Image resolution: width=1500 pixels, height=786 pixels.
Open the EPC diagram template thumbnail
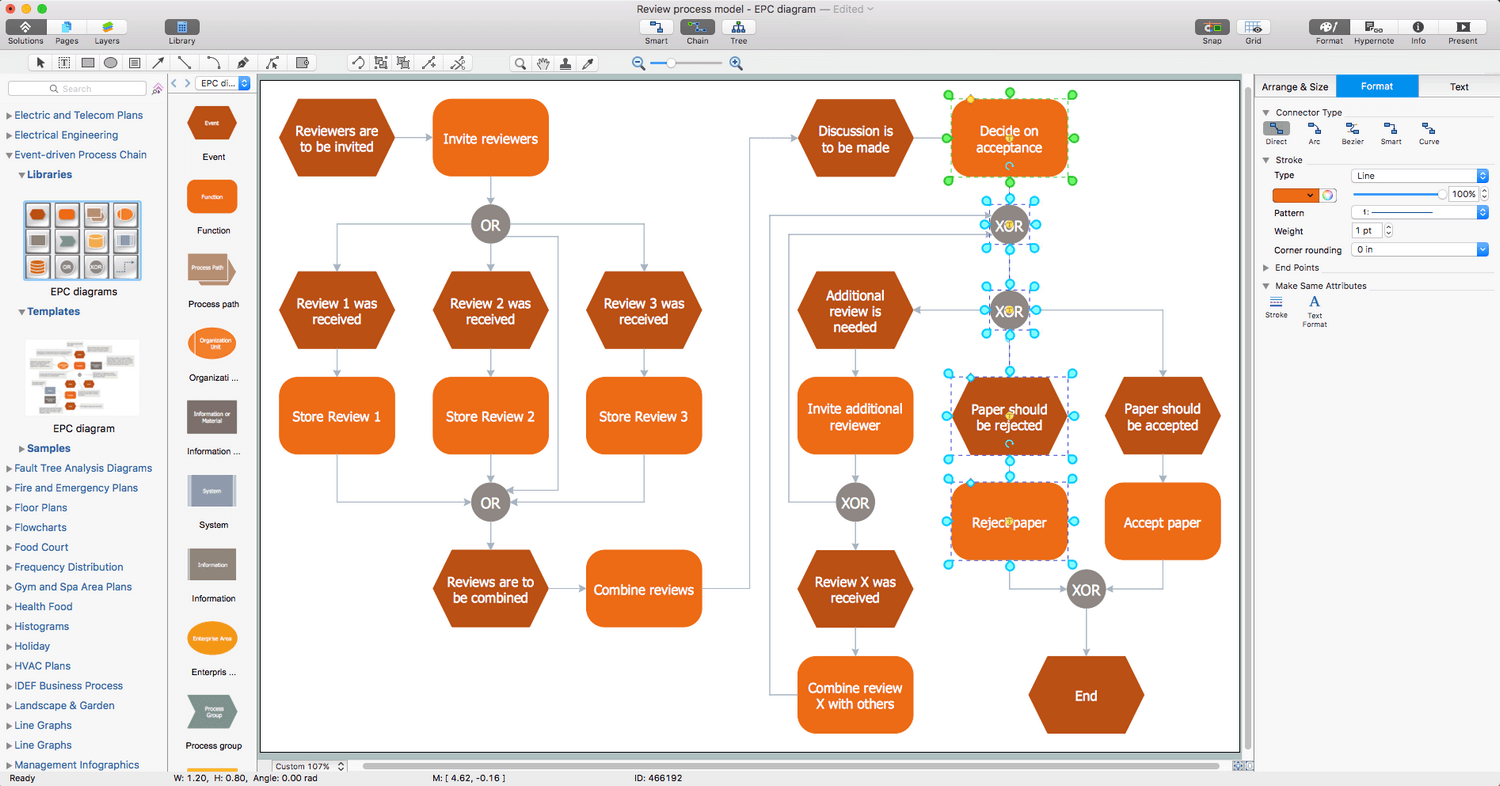coord(83,378)
